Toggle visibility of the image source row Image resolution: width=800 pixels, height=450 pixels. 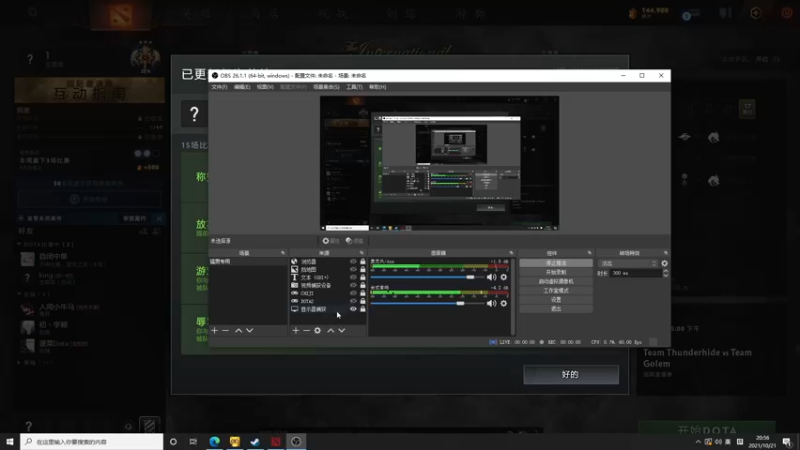(353, 269)
